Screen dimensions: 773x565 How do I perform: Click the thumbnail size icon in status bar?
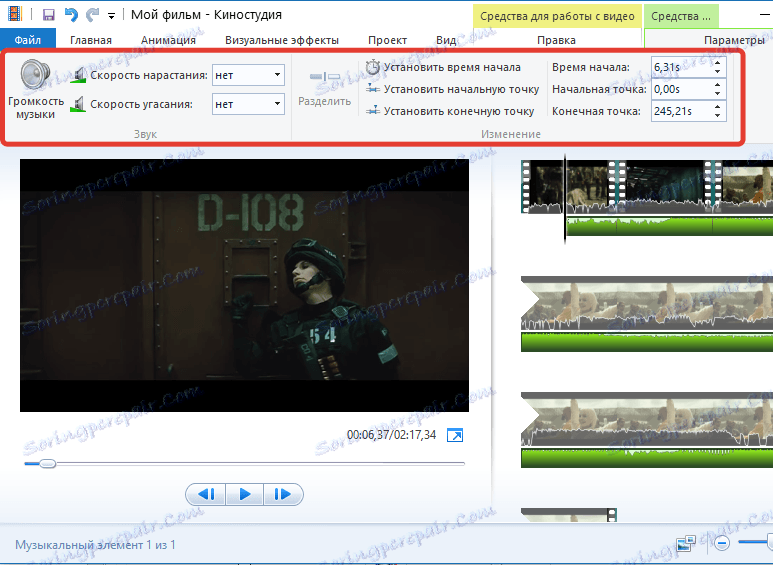coord(686,543)
